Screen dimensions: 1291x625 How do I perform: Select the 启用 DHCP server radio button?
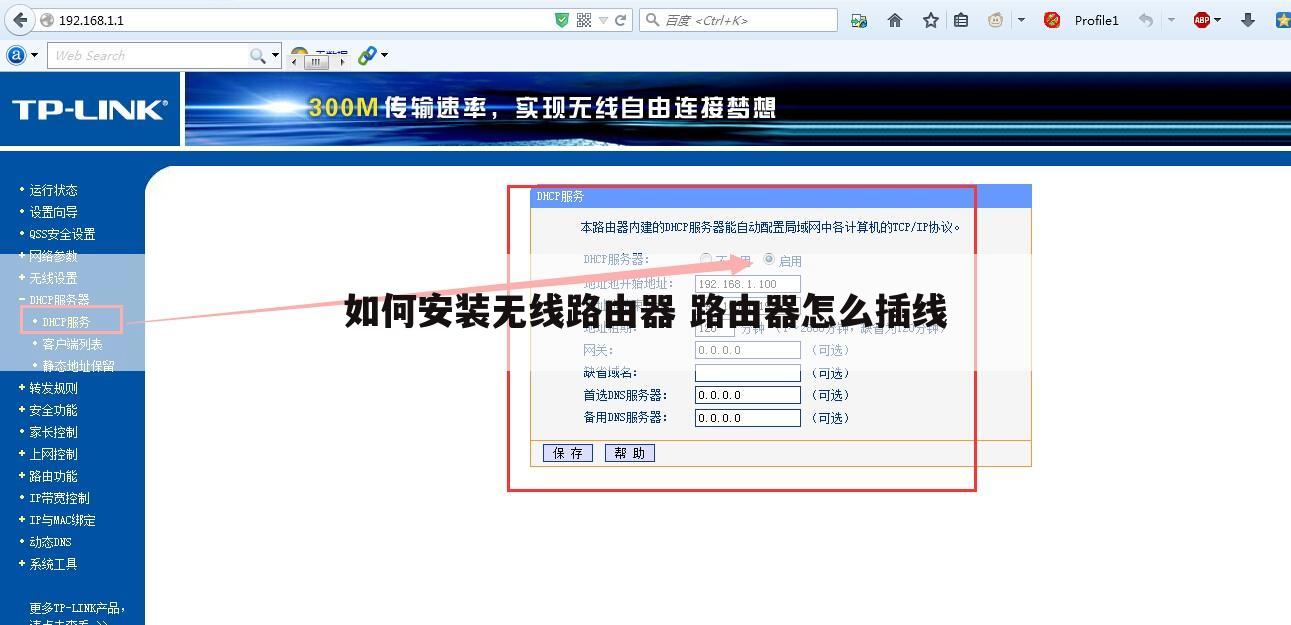(x=768, y=259)
